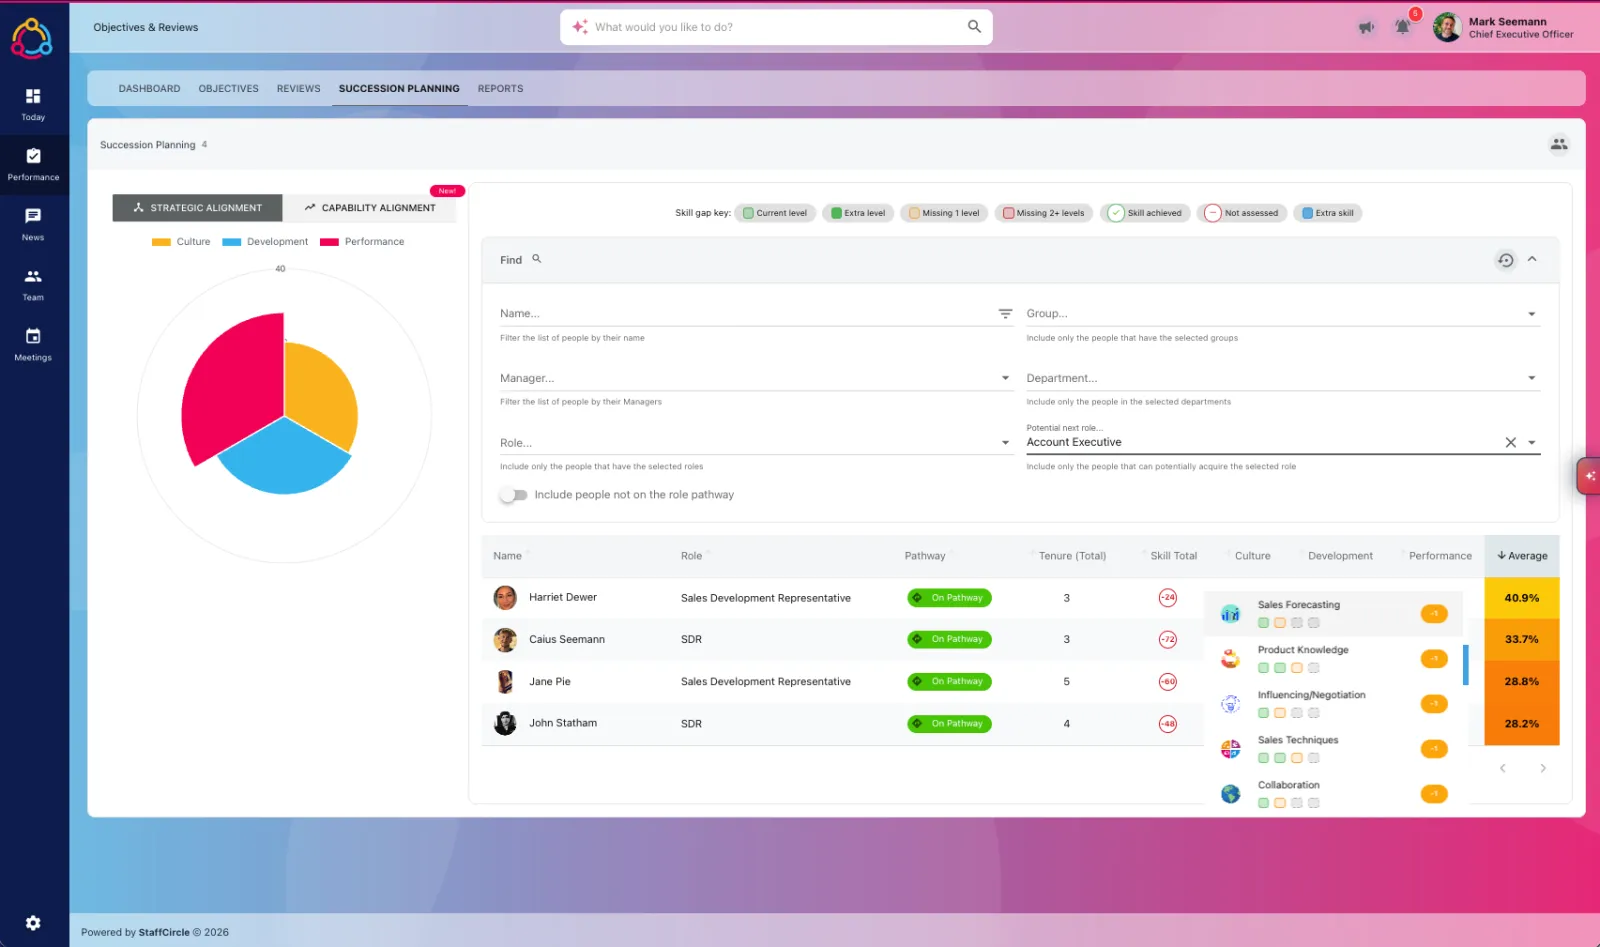The height and width of the screenshot is (947, 1600).
Task: Click the notifications bell icon
Action: [1402, 27]
